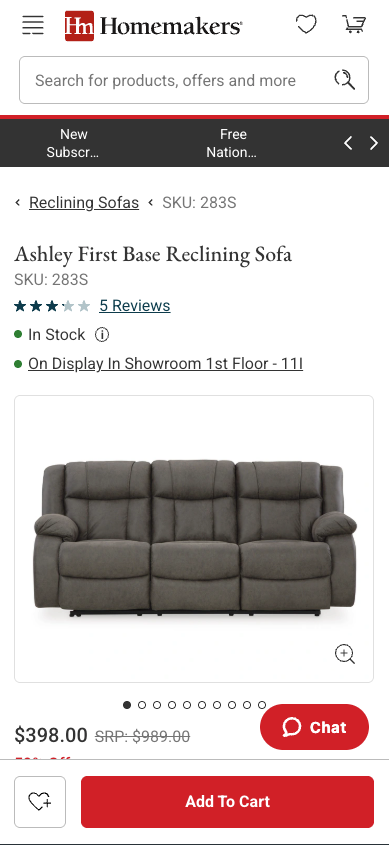
Task: Select the second image carousel dot
Action: click(142, 705)
